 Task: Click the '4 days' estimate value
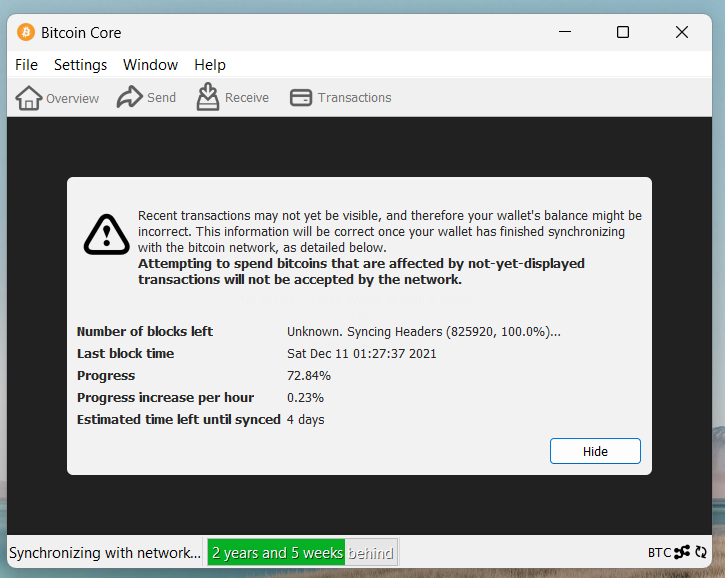[306, 419]
